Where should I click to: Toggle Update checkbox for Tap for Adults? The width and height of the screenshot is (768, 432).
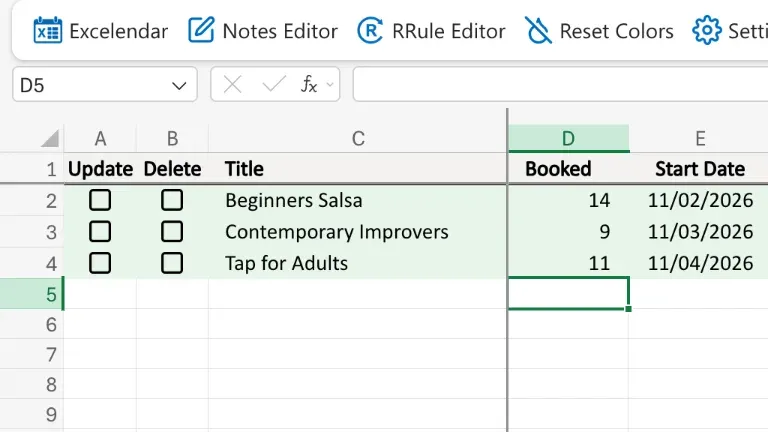[100, 263]
